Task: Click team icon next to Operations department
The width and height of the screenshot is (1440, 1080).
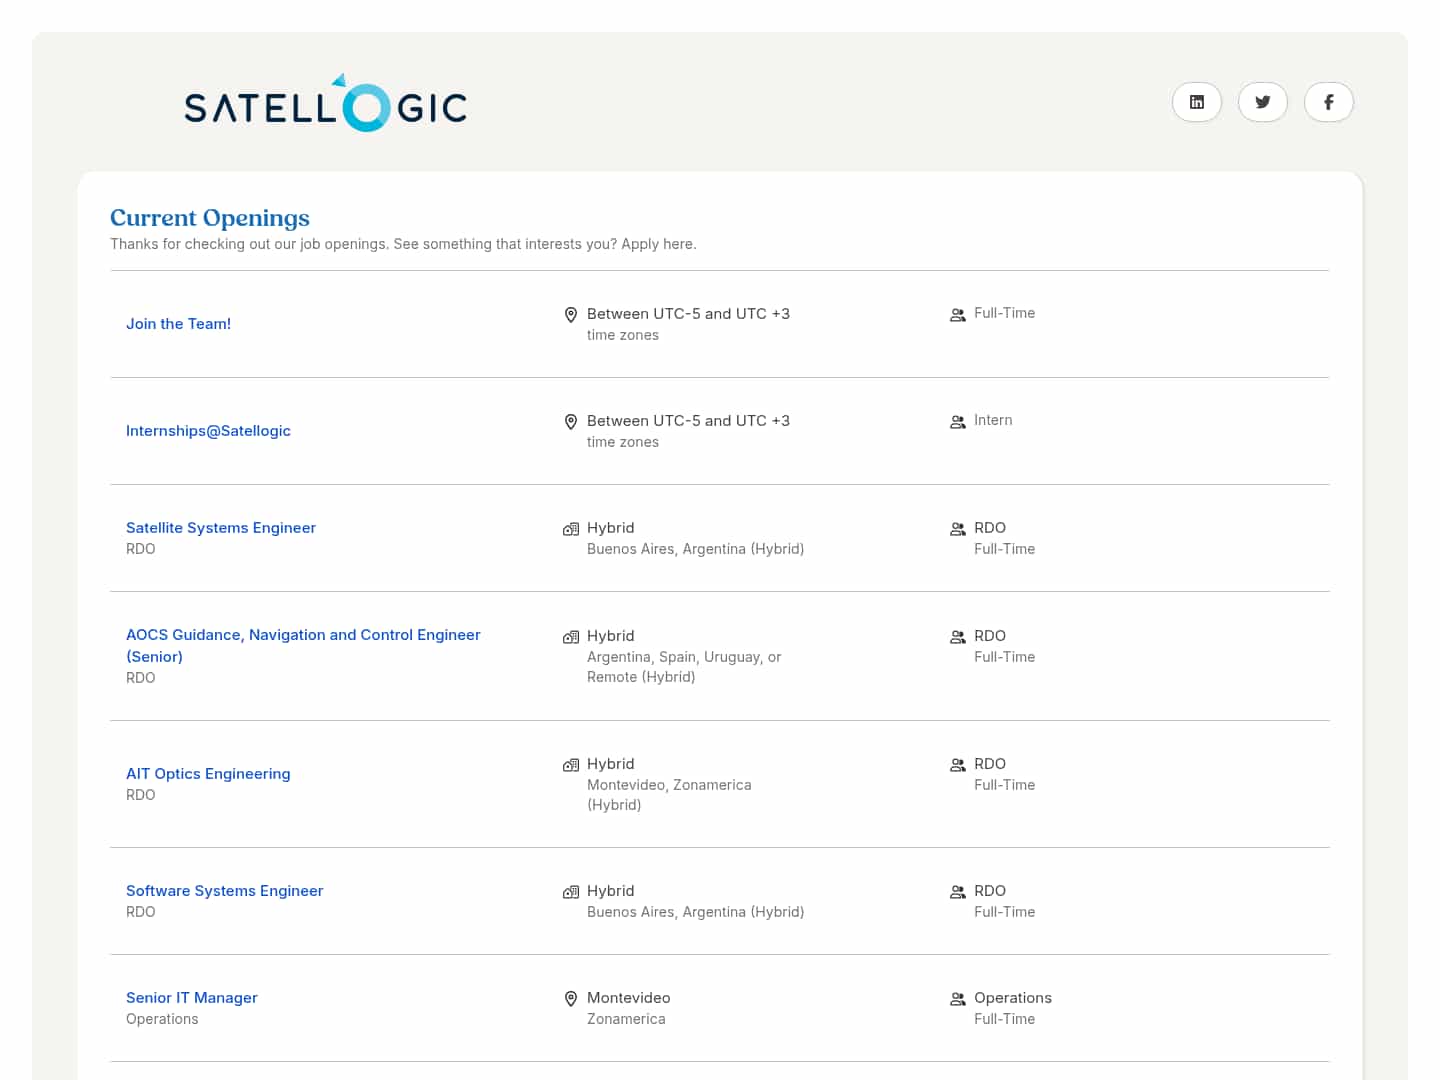Action: tap(957, 999)
